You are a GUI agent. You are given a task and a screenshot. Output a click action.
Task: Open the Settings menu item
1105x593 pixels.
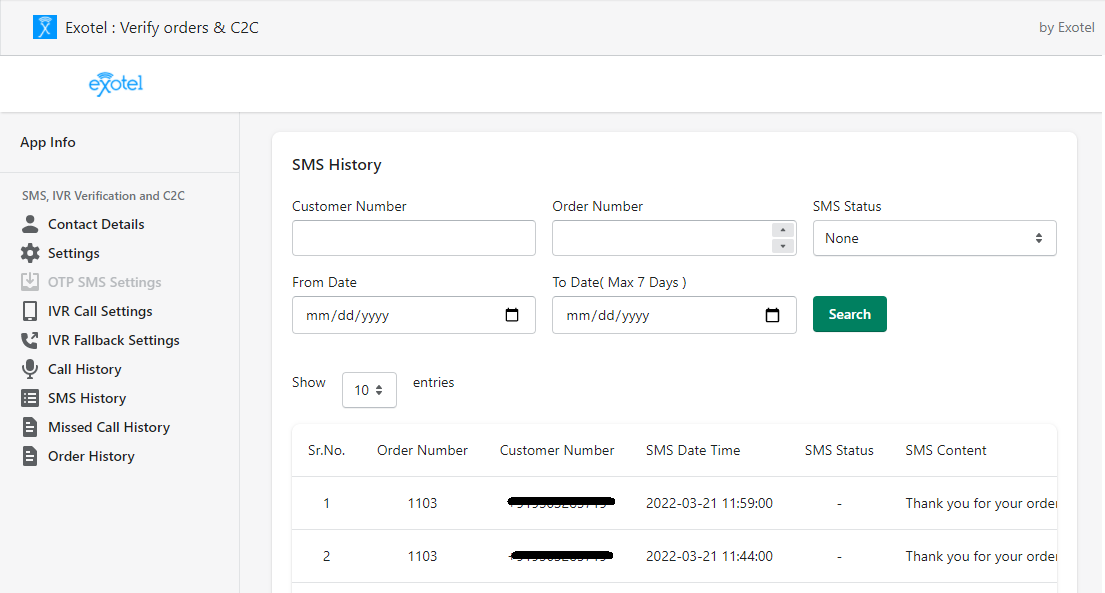pyautogui.click(x=73, y=253)
